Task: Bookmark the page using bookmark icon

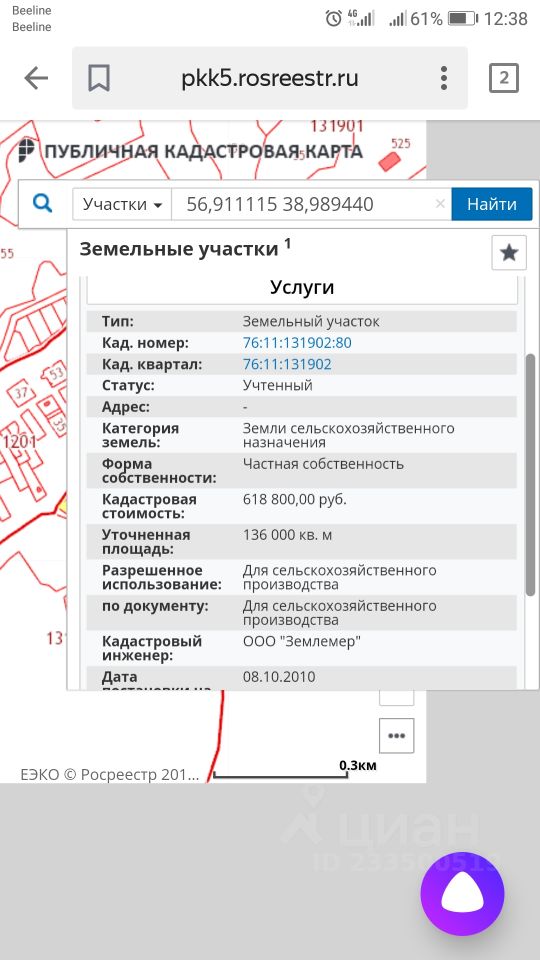Action: click(x=99, y=78)
